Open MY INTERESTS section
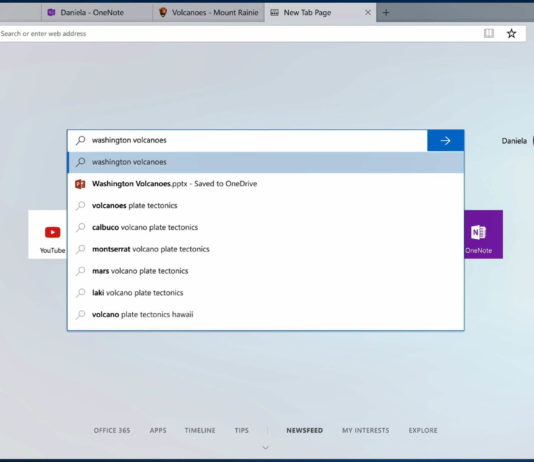Image resolution: width=534 pixels, height=462 pixels. (x=365, y=430)
